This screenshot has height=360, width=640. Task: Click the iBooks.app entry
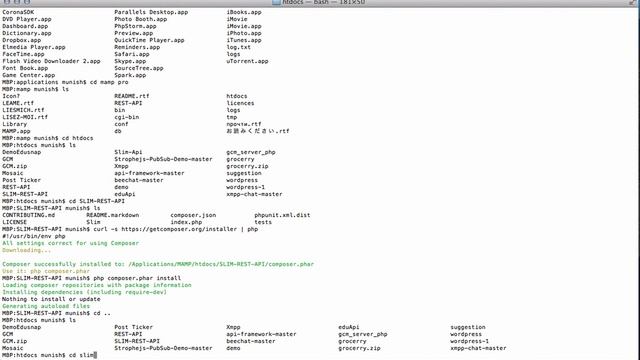coord(244,12)
